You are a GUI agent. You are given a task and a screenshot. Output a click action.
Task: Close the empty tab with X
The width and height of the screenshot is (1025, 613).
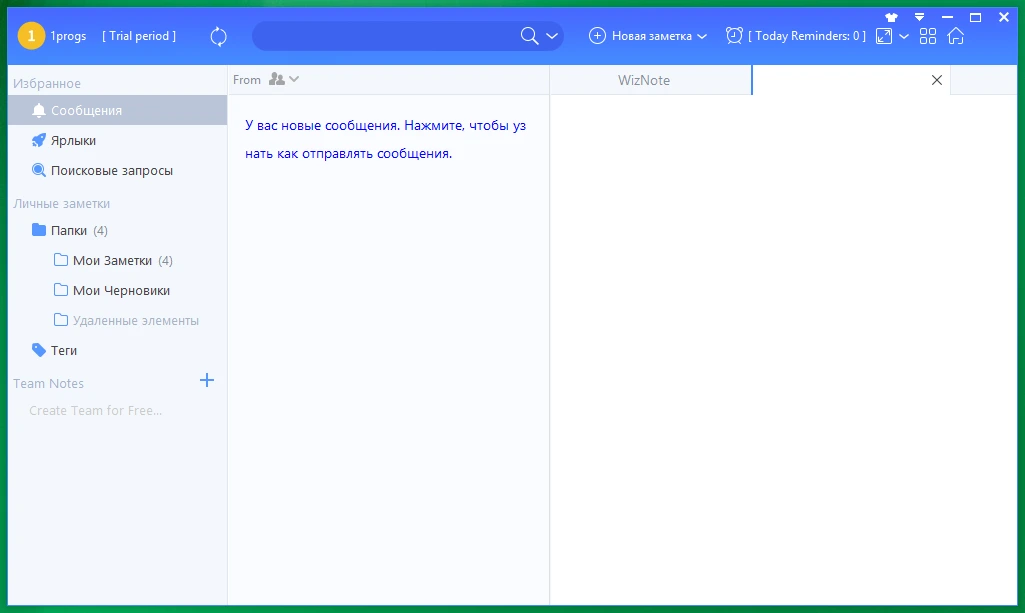pyautogui.click(x=937, y=80)
